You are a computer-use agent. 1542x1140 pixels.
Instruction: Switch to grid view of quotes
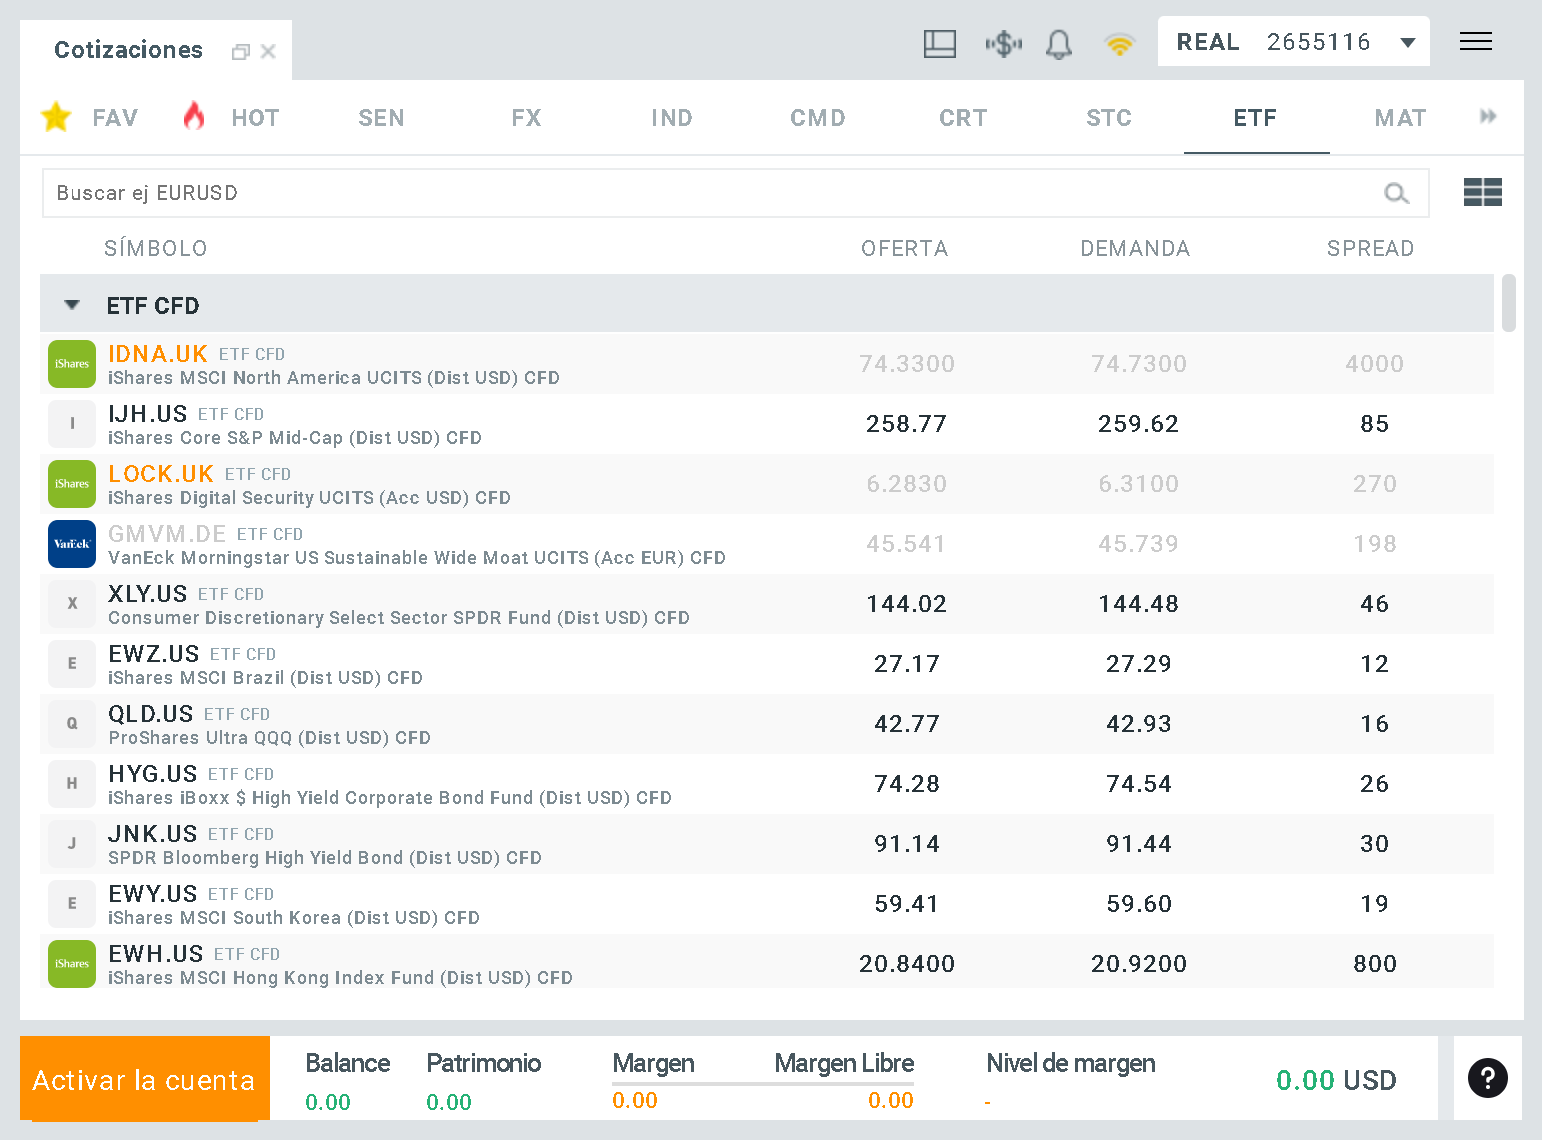tap(1483, 192)
